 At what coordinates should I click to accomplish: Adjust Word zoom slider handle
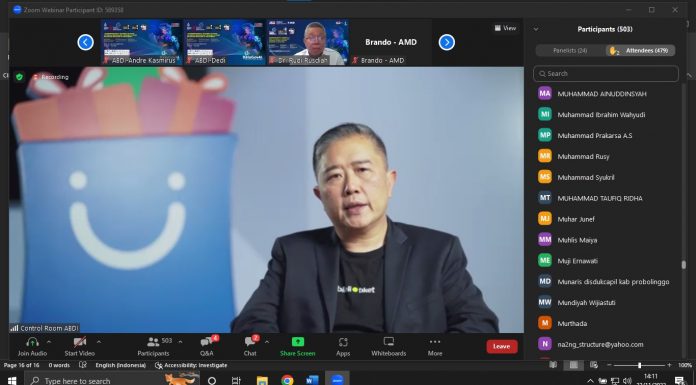[639, 365]
